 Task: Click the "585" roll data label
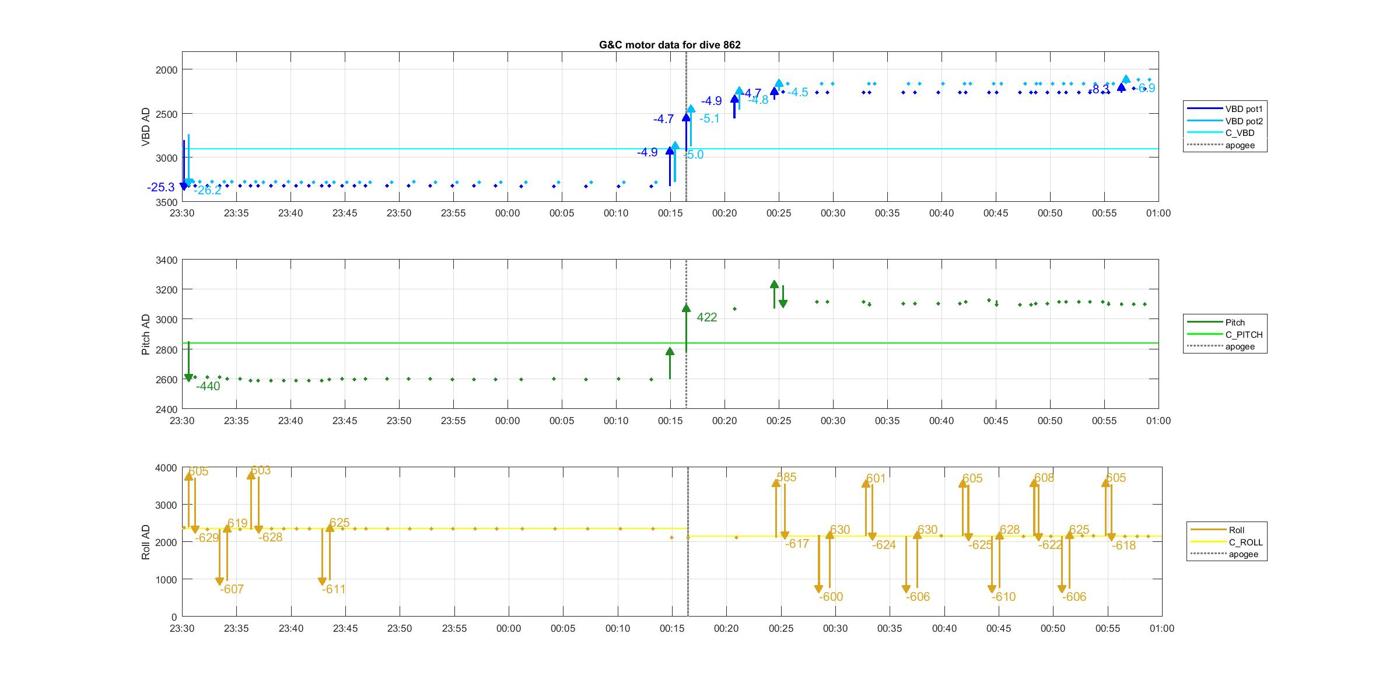(787, 477)
